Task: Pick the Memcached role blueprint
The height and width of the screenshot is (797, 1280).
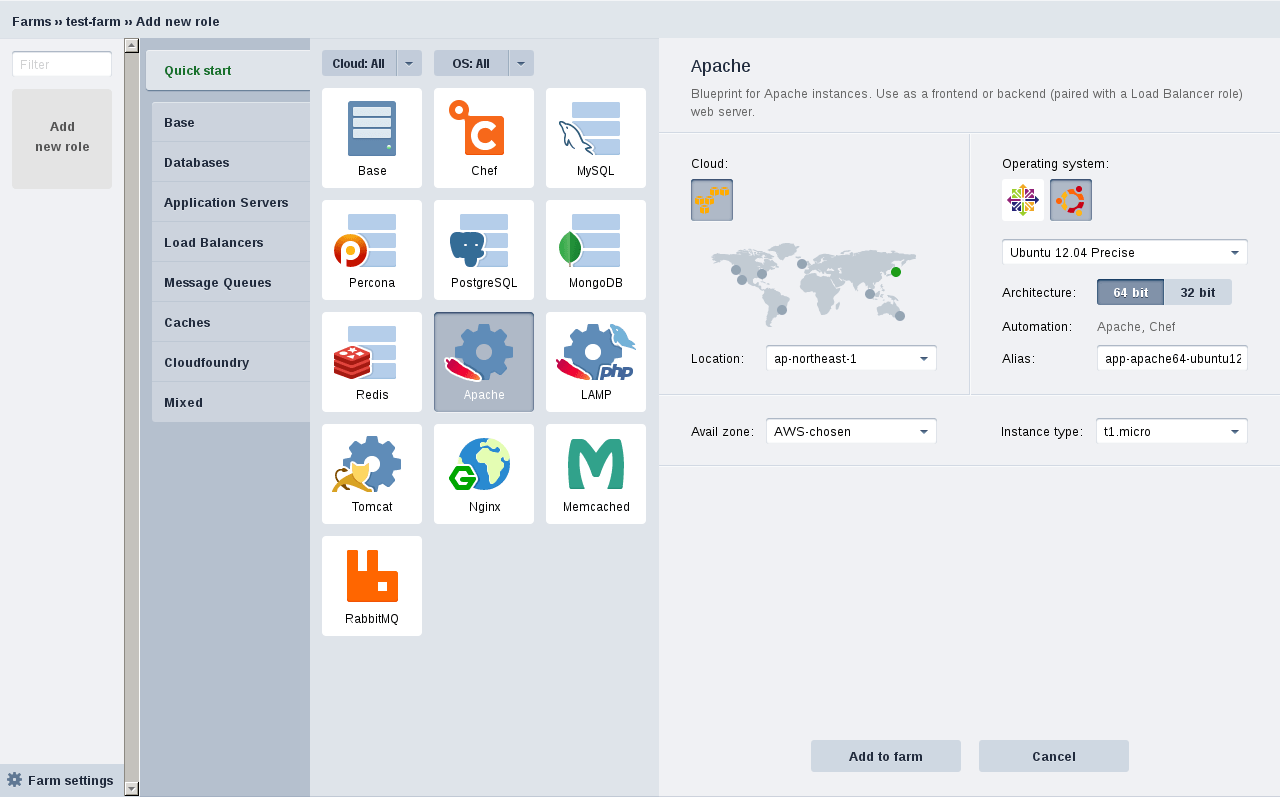Action: tap(596, 474)
